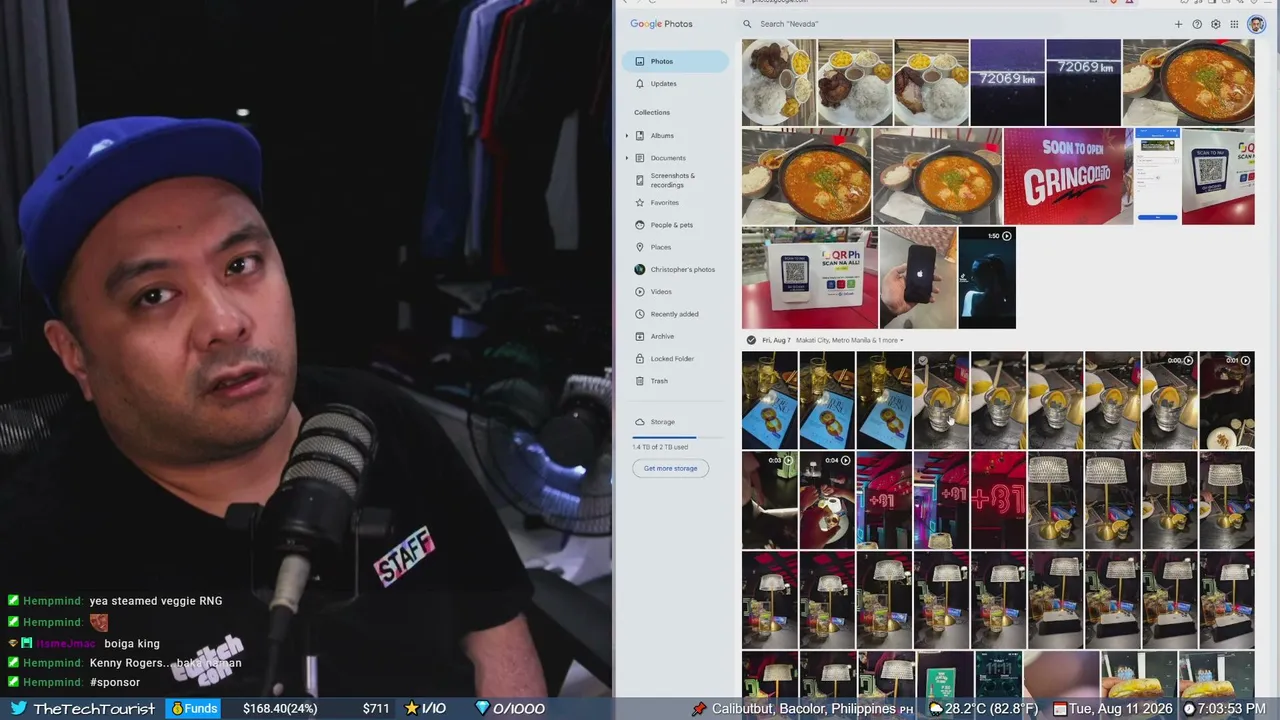The image size is (1280, 720).
Task: Click TheTechTourist name in overlay bar
Action: coord(94,708)
